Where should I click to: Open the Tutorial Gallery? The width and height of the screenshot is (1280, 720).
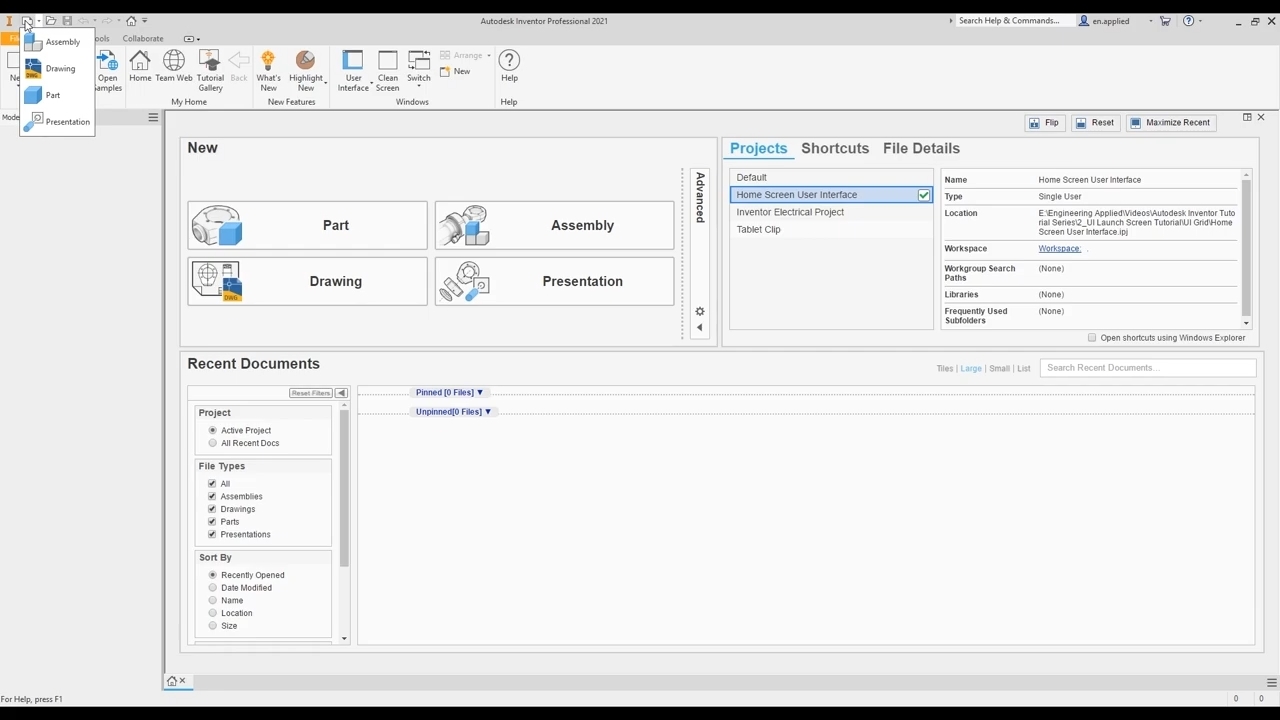pyautogui.click(x=210, y=71)
